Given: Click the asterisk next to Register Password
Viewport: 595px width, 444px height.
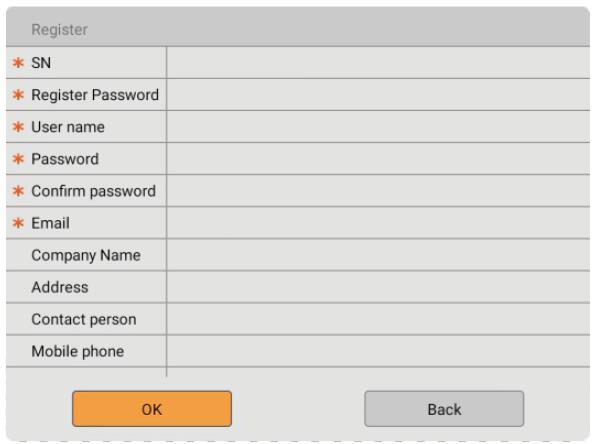Looking at the screenshot, I should pyautogui.click(x=18, y=95).
